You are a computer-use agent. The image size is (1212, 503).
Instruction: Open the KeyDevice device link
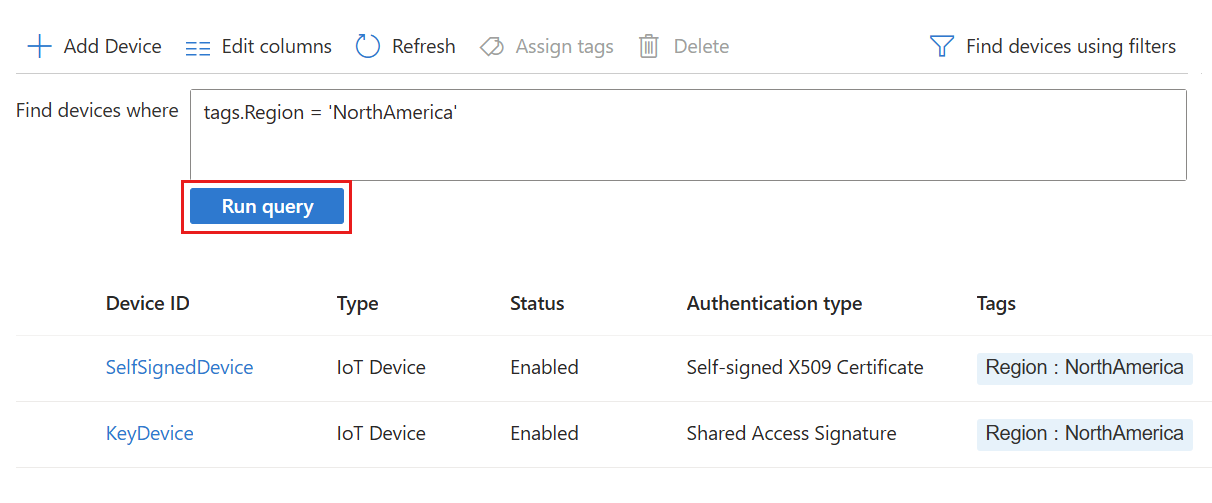pos(149,433)
